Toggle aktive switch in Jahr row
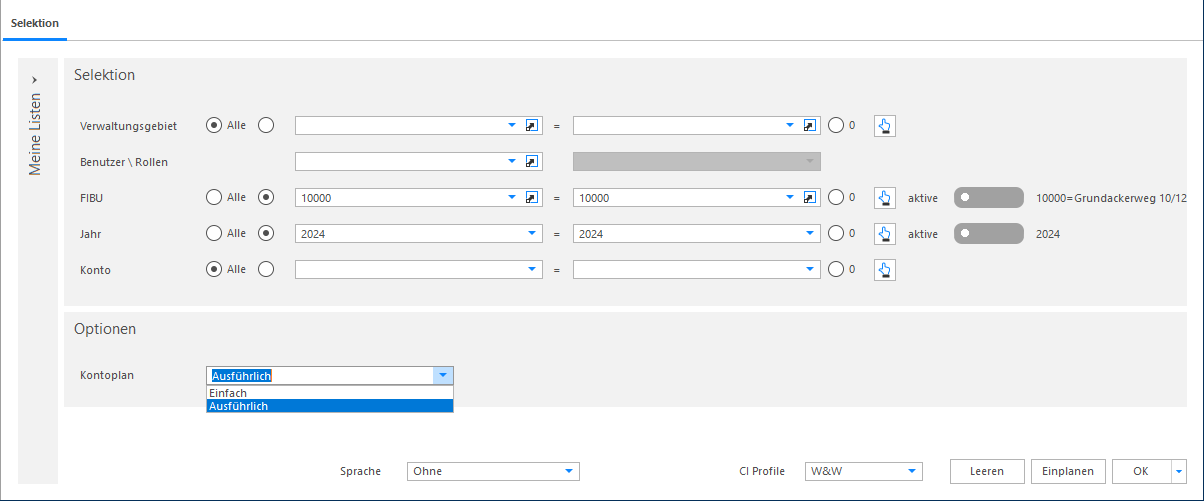Screen dimensions: 1204x501 pos(990,234)
